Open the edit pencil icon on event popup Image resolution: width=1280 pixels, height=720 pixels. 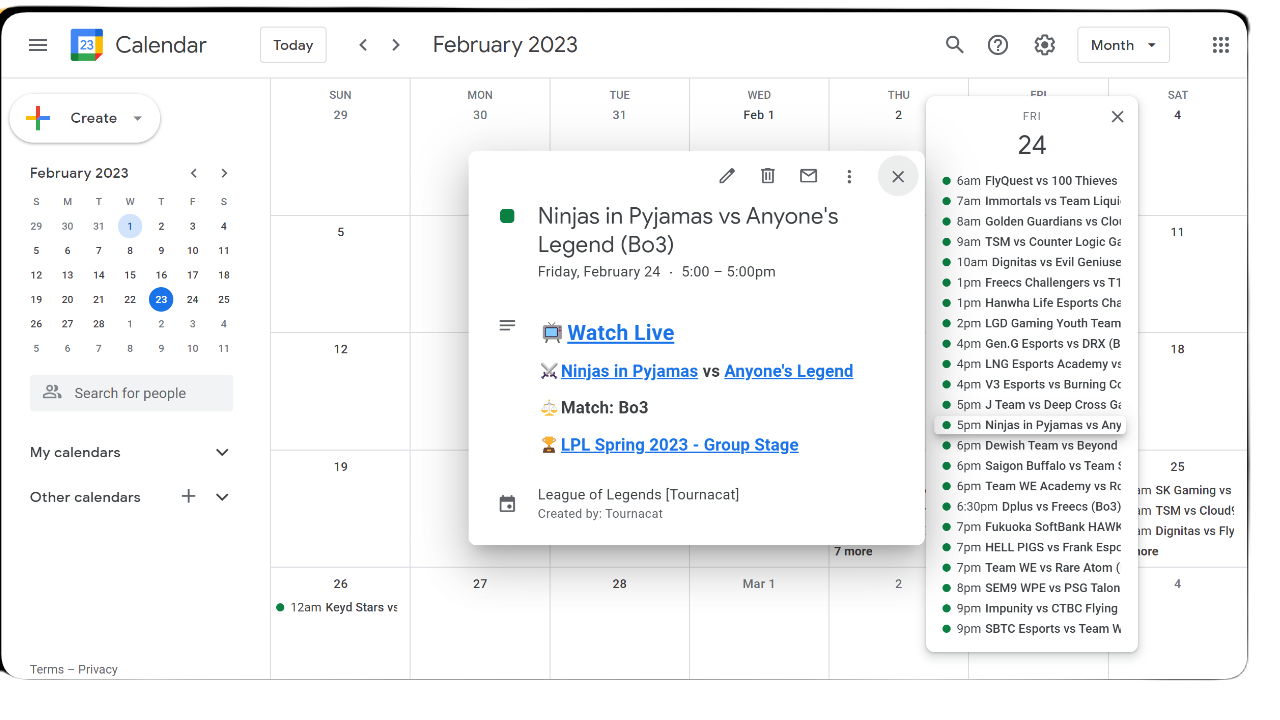(726, 175)
